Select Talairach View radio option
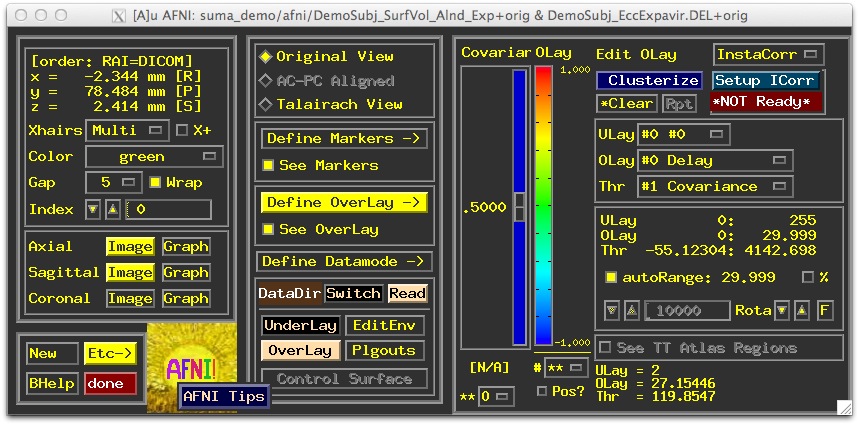 331,104
